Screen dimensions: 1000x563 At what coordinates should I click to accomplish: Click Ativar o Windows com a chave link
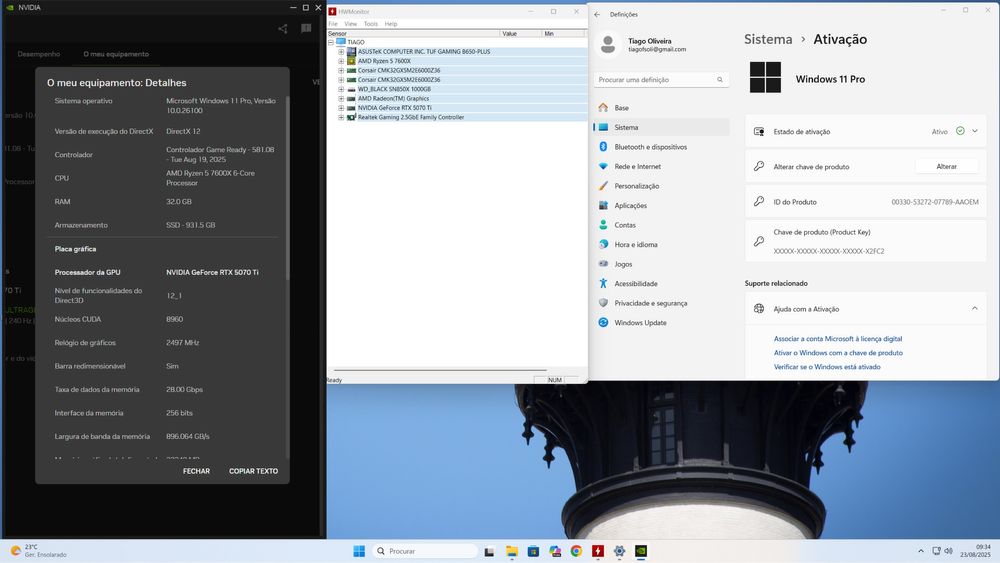pos(838,353)
